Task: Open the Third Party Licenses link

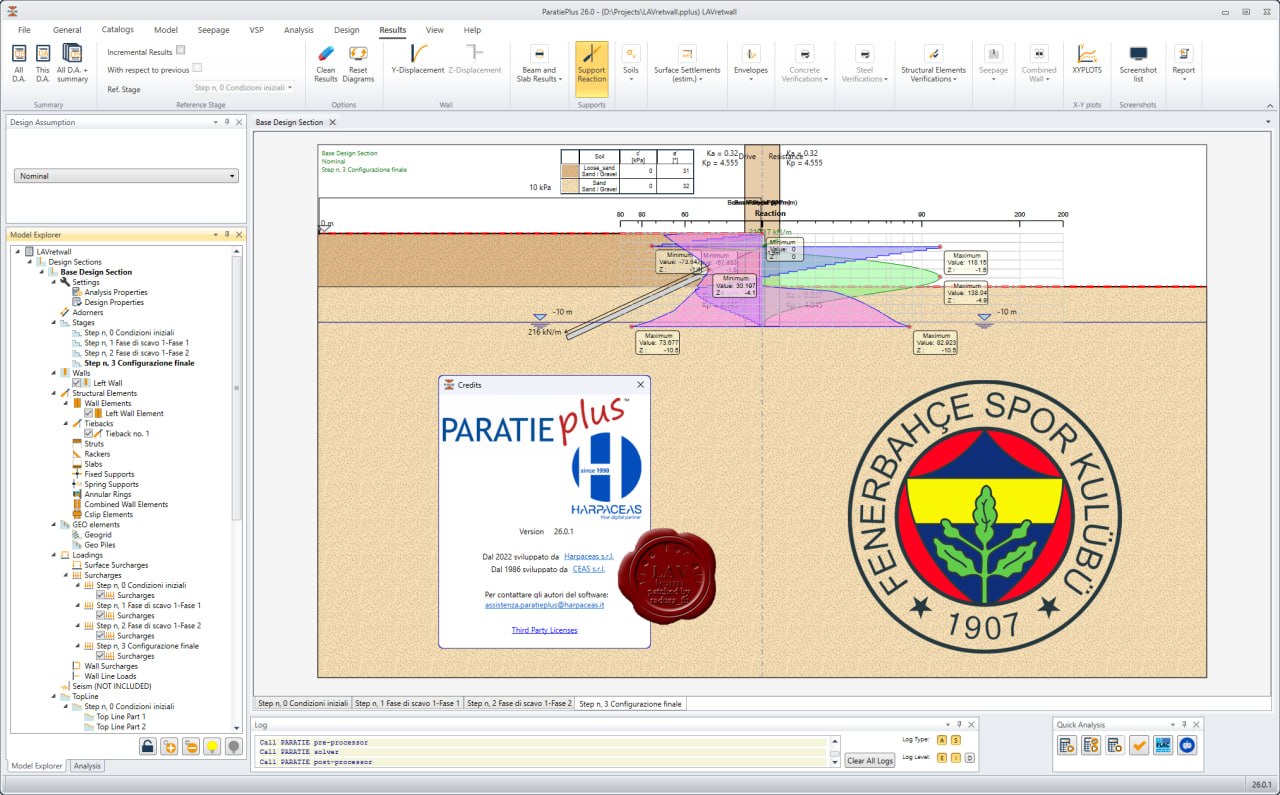Action: 544,630
